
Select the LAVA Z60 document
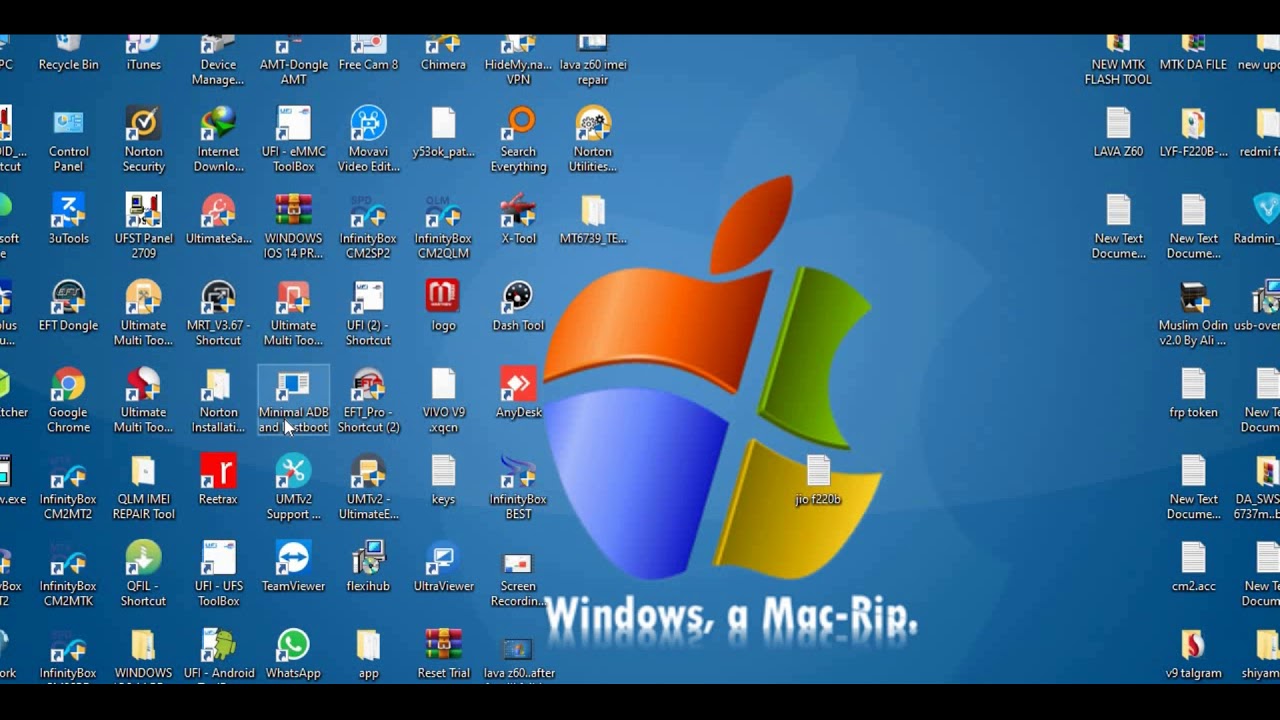click(x=1118, y=134)
